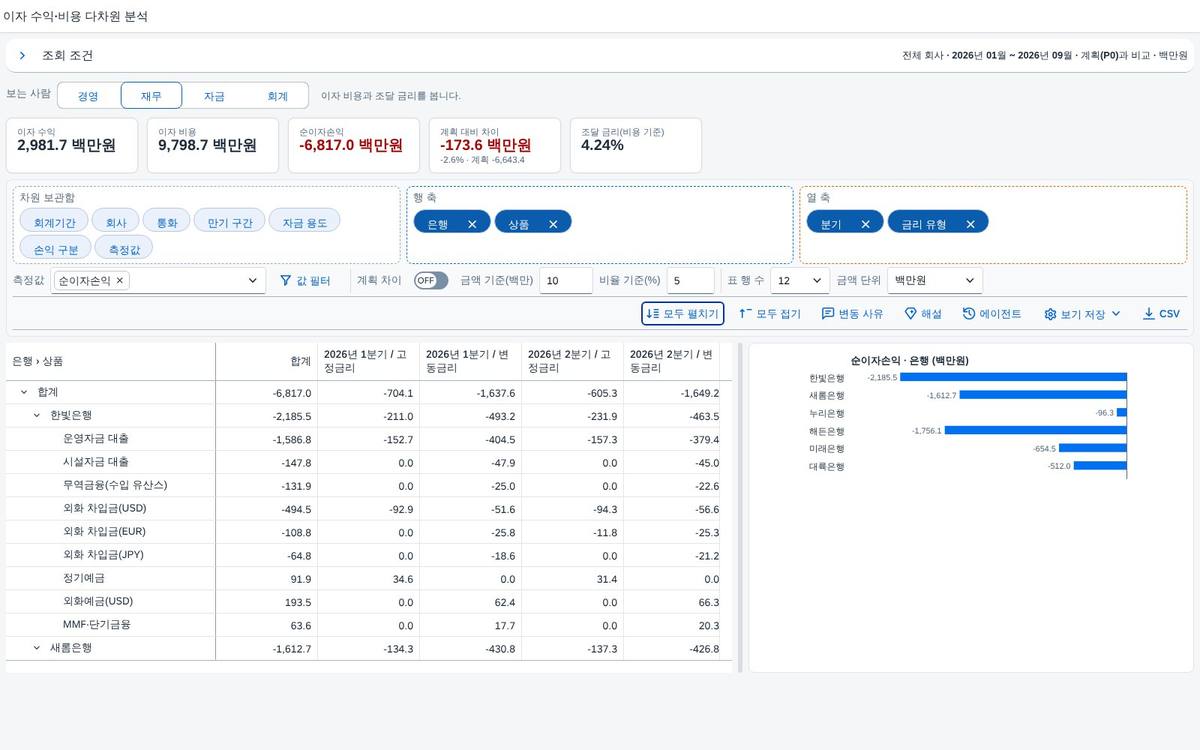Click the 손익 구분 dimension chip
This screenshot has height=750, width=1200.
(x=56, y=249)
